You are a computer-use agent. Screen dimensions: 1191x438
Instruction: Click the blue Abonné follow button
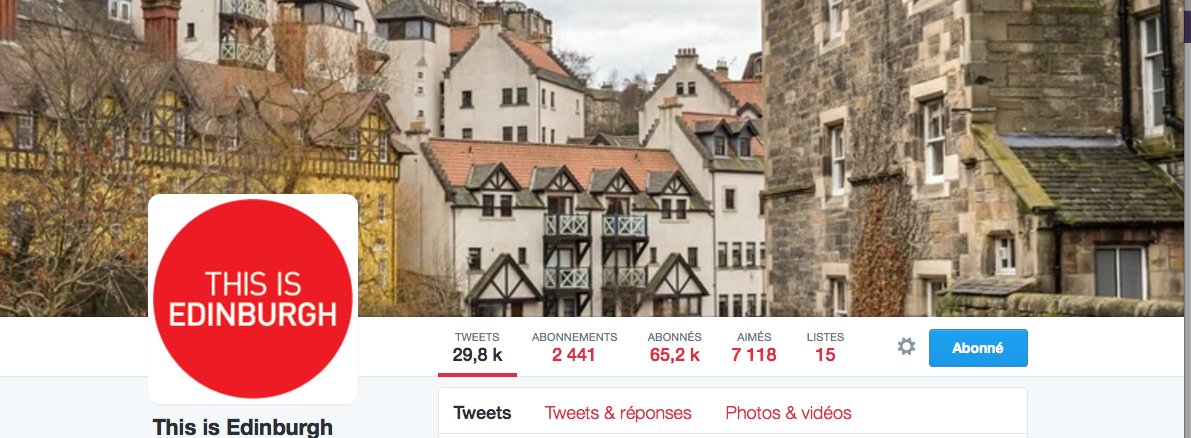click(978, 348)
